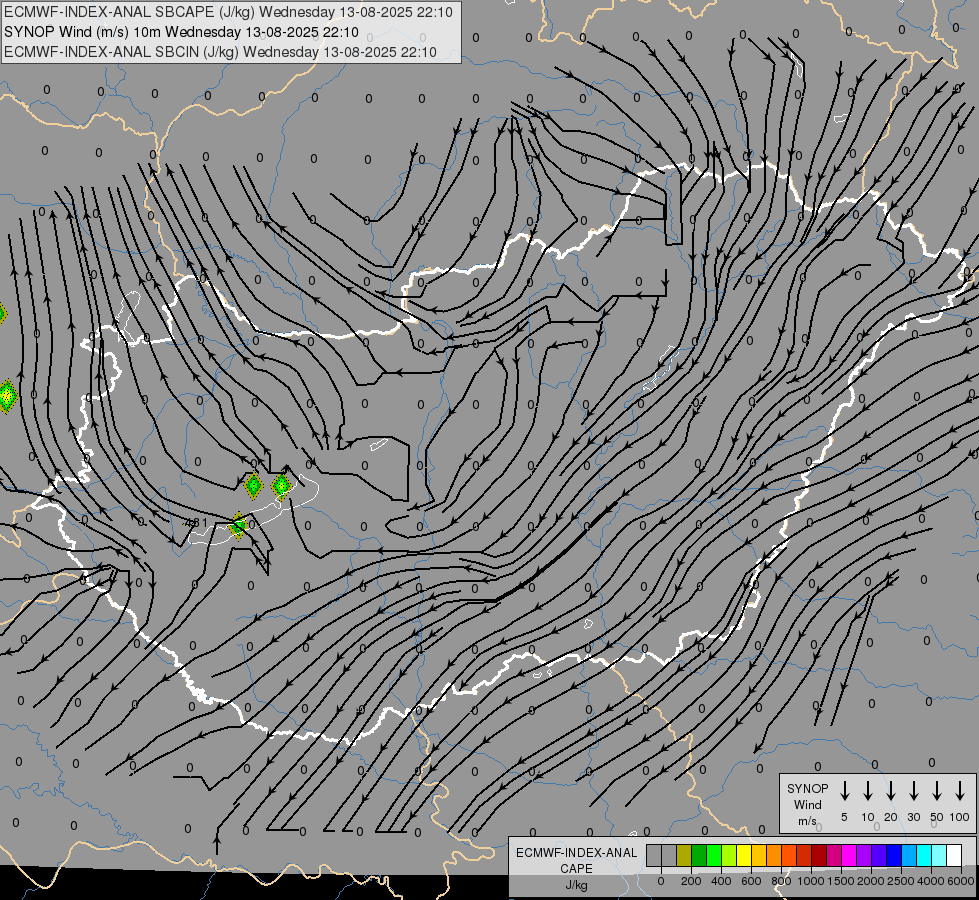Select the 10 m/s wind arrow in legend
The image size is (979, 900).
click(867, 791)
